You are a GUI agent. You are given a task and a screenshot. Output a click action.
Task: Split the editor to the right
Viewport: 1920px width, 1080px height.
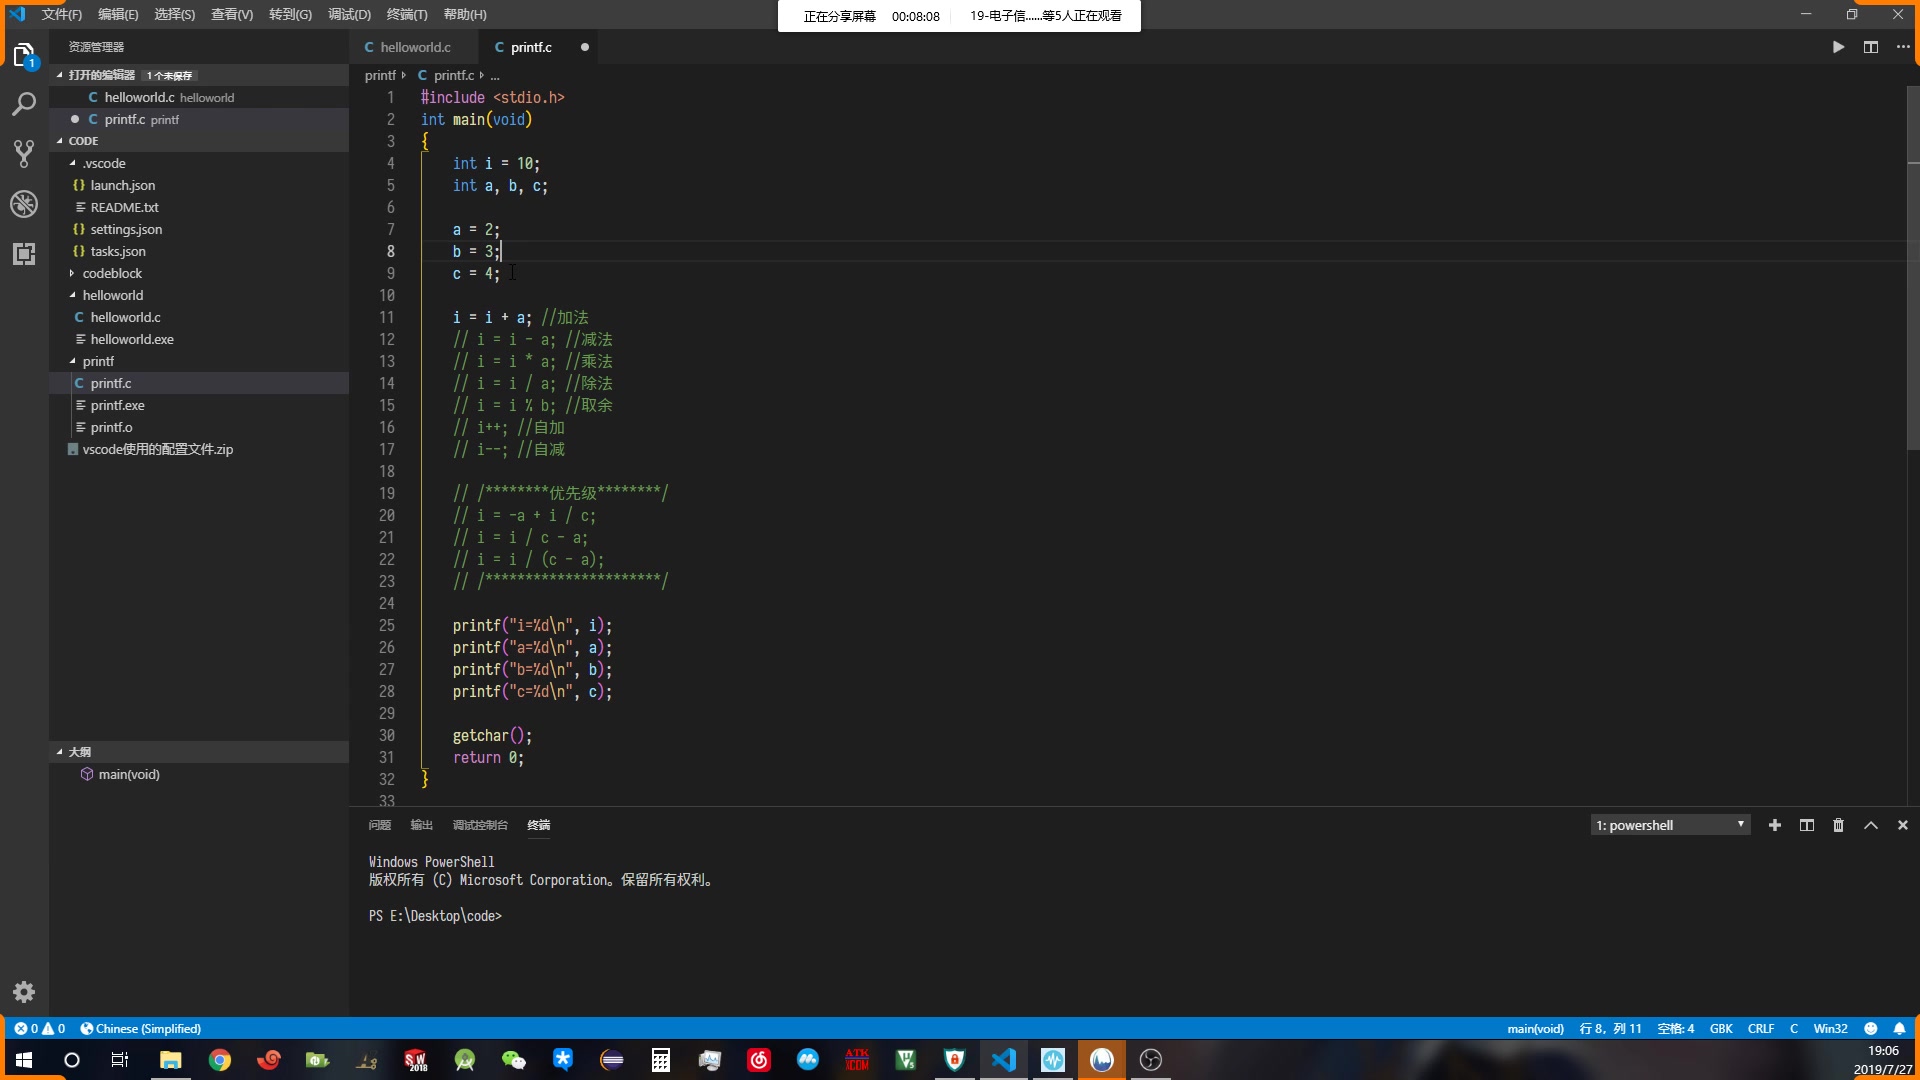click(x=1871, y=47)
